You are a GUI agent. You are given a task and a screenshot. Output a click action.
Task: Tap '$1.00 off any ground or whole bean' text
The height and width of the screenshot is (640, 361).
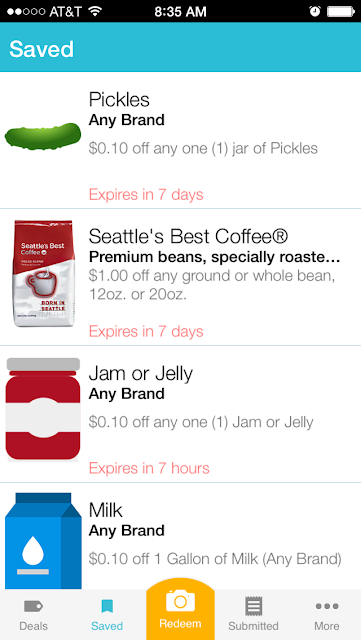(x=212, y=276)
